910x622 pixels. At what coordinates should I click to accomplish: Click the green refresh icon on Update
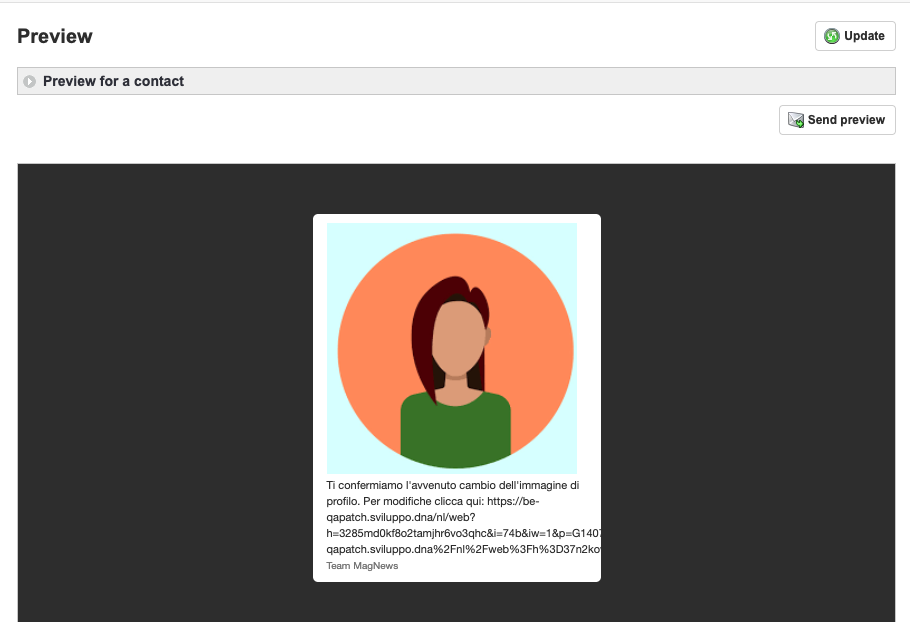[x=831, y=36]
